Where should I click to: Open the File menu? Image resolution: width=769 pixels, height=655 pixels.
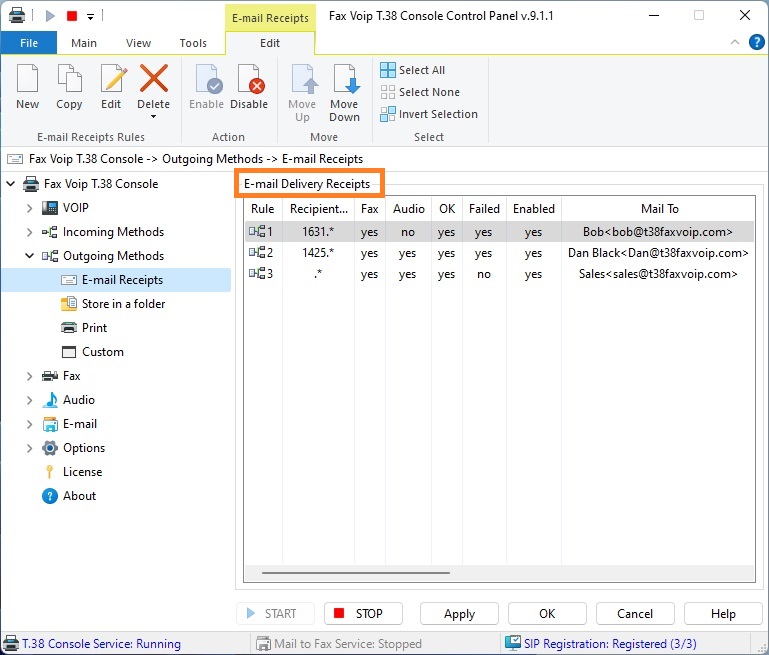click(29, 43)
